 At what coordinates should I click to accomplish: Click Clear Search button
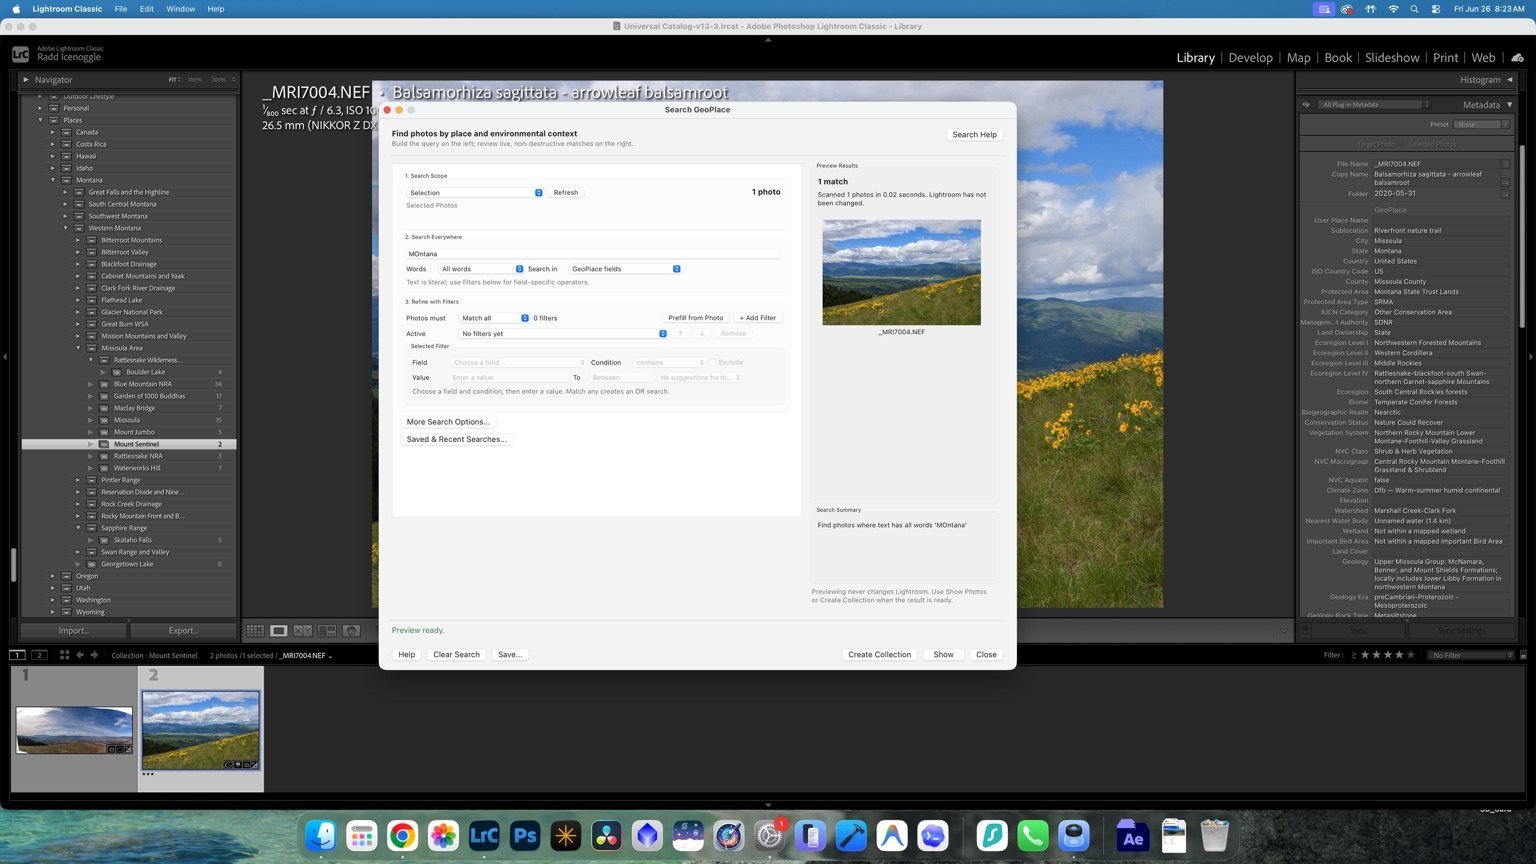coord(456,655)
